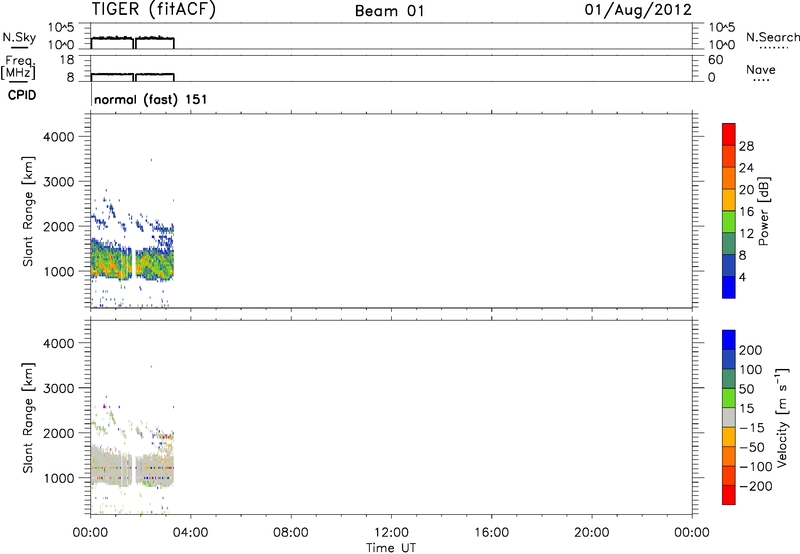Click the '18' frequency axis tick label
This screenshot has width=800, height=554.
pyautogui.click(x=67, y=60)
